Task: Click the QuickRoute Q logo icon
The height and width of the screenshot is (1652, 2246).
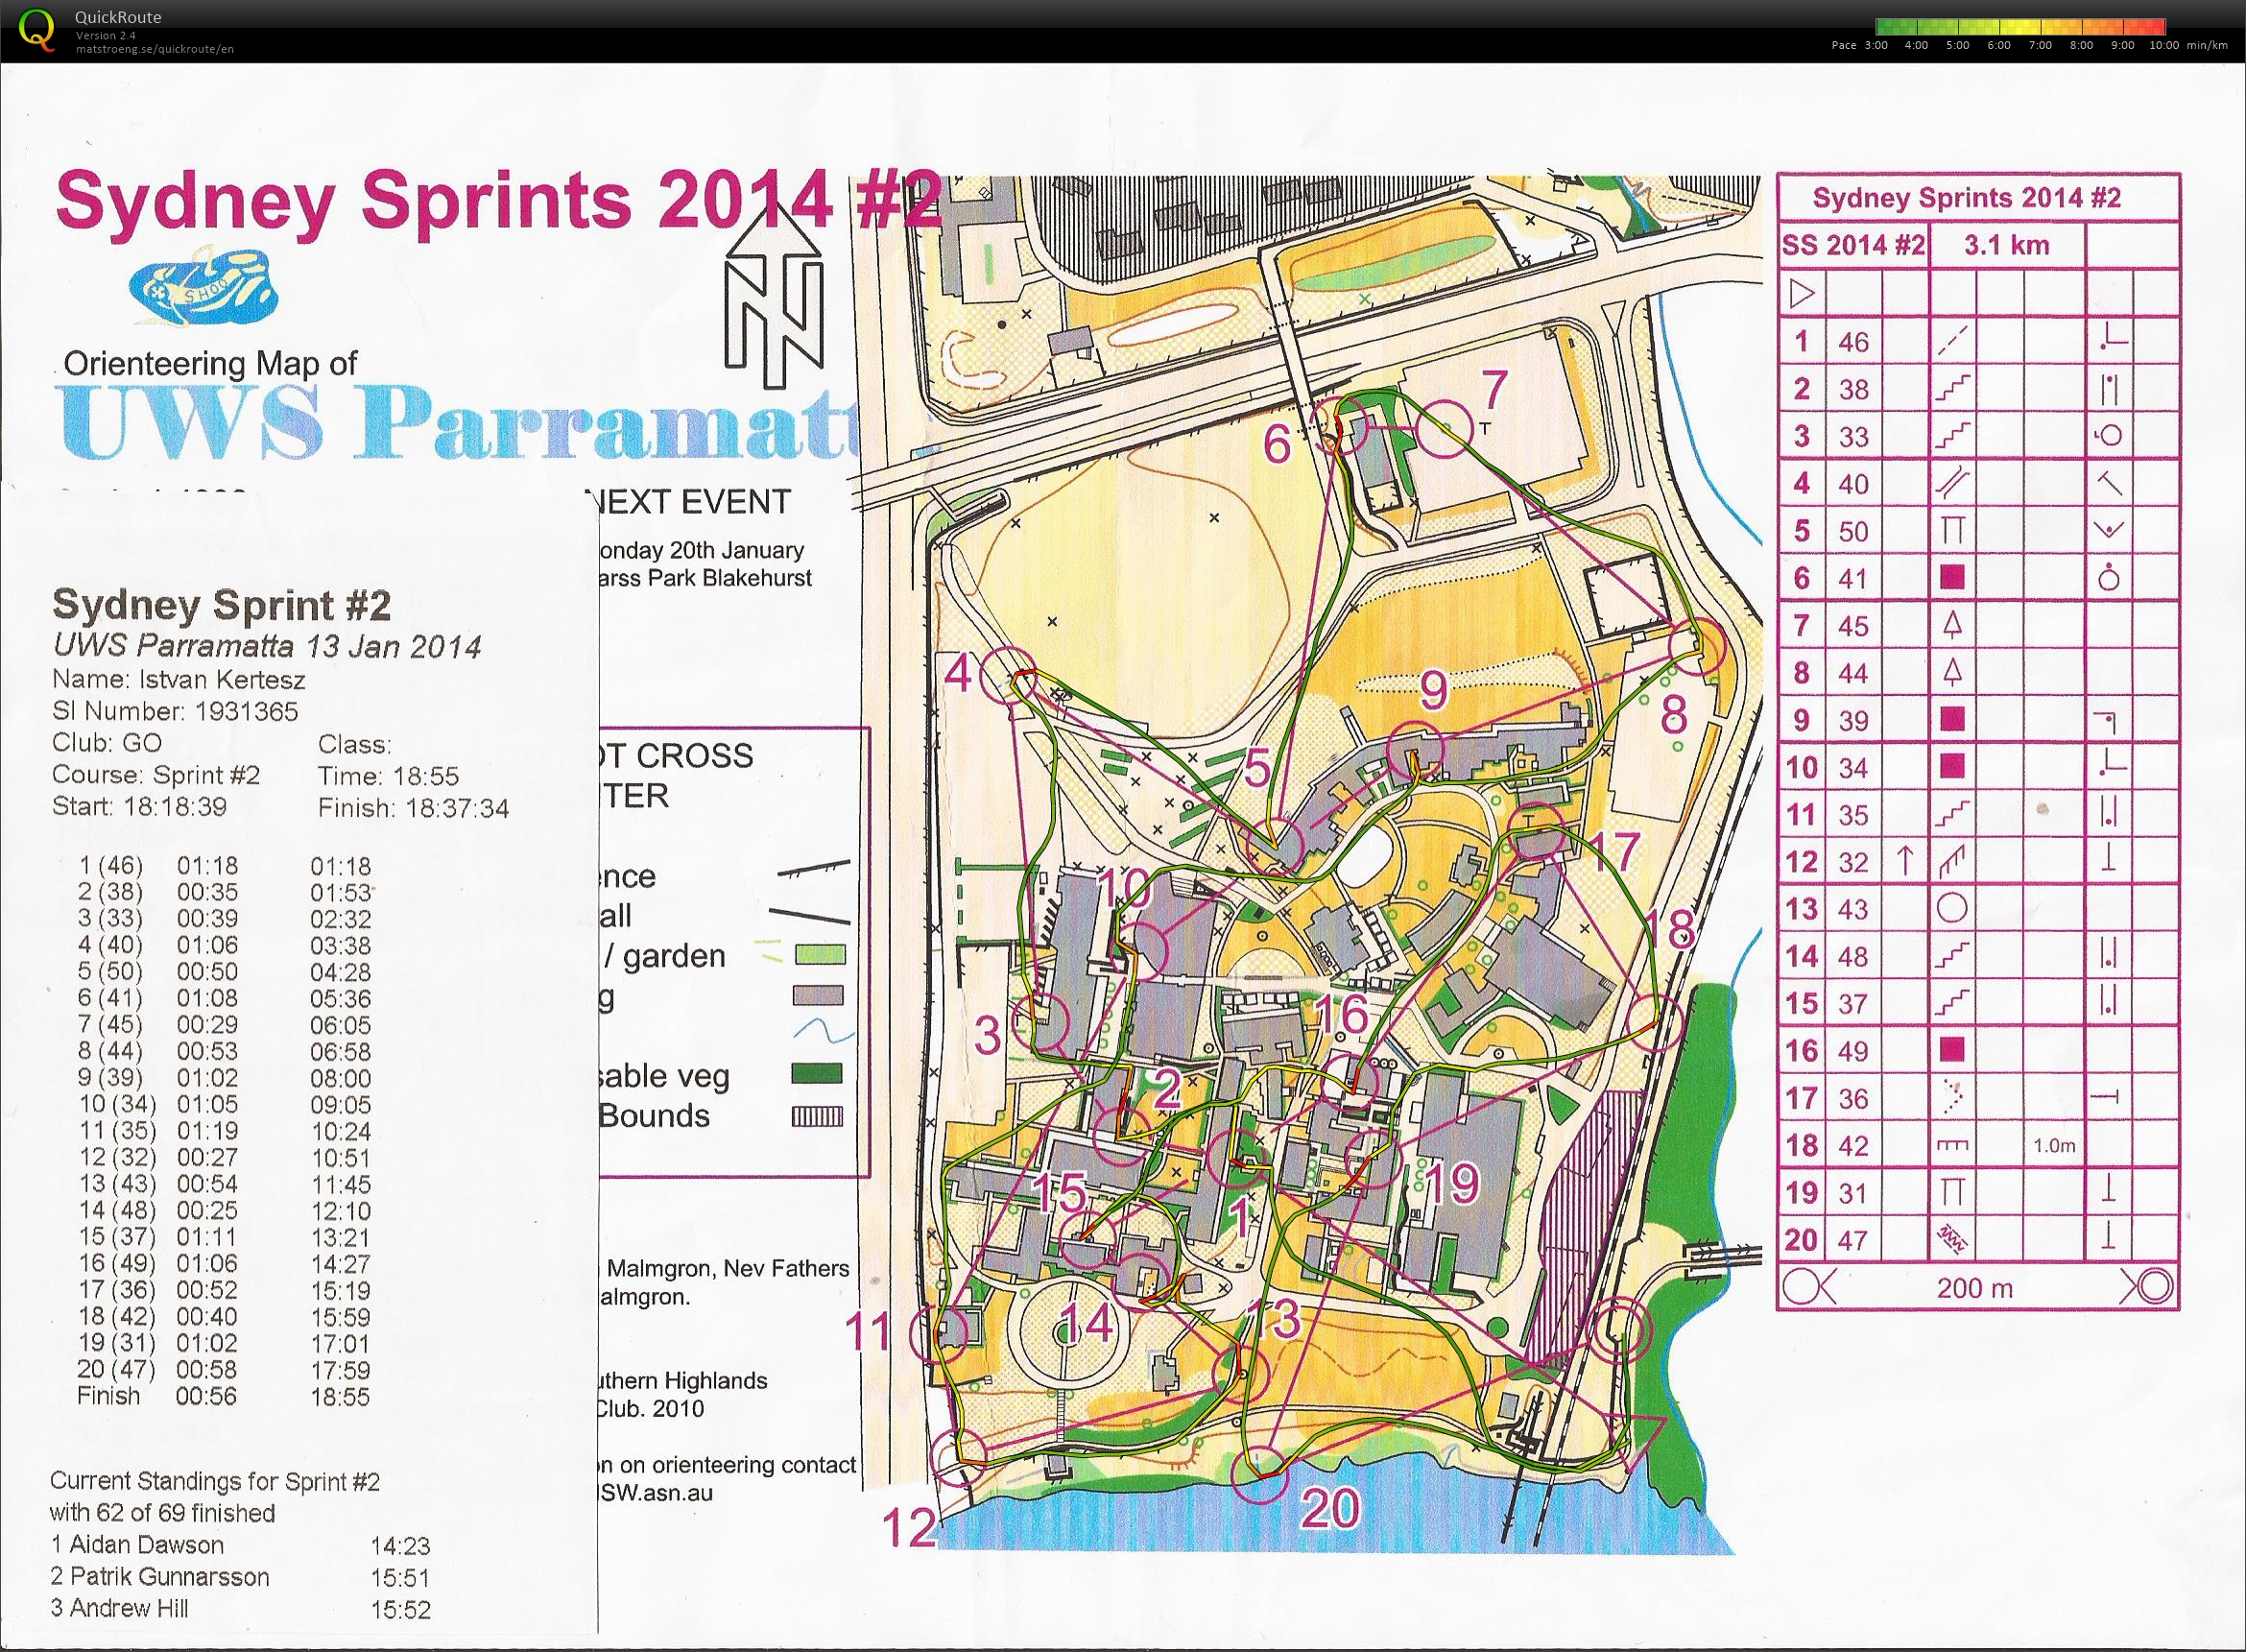Action: coord(37,28)
